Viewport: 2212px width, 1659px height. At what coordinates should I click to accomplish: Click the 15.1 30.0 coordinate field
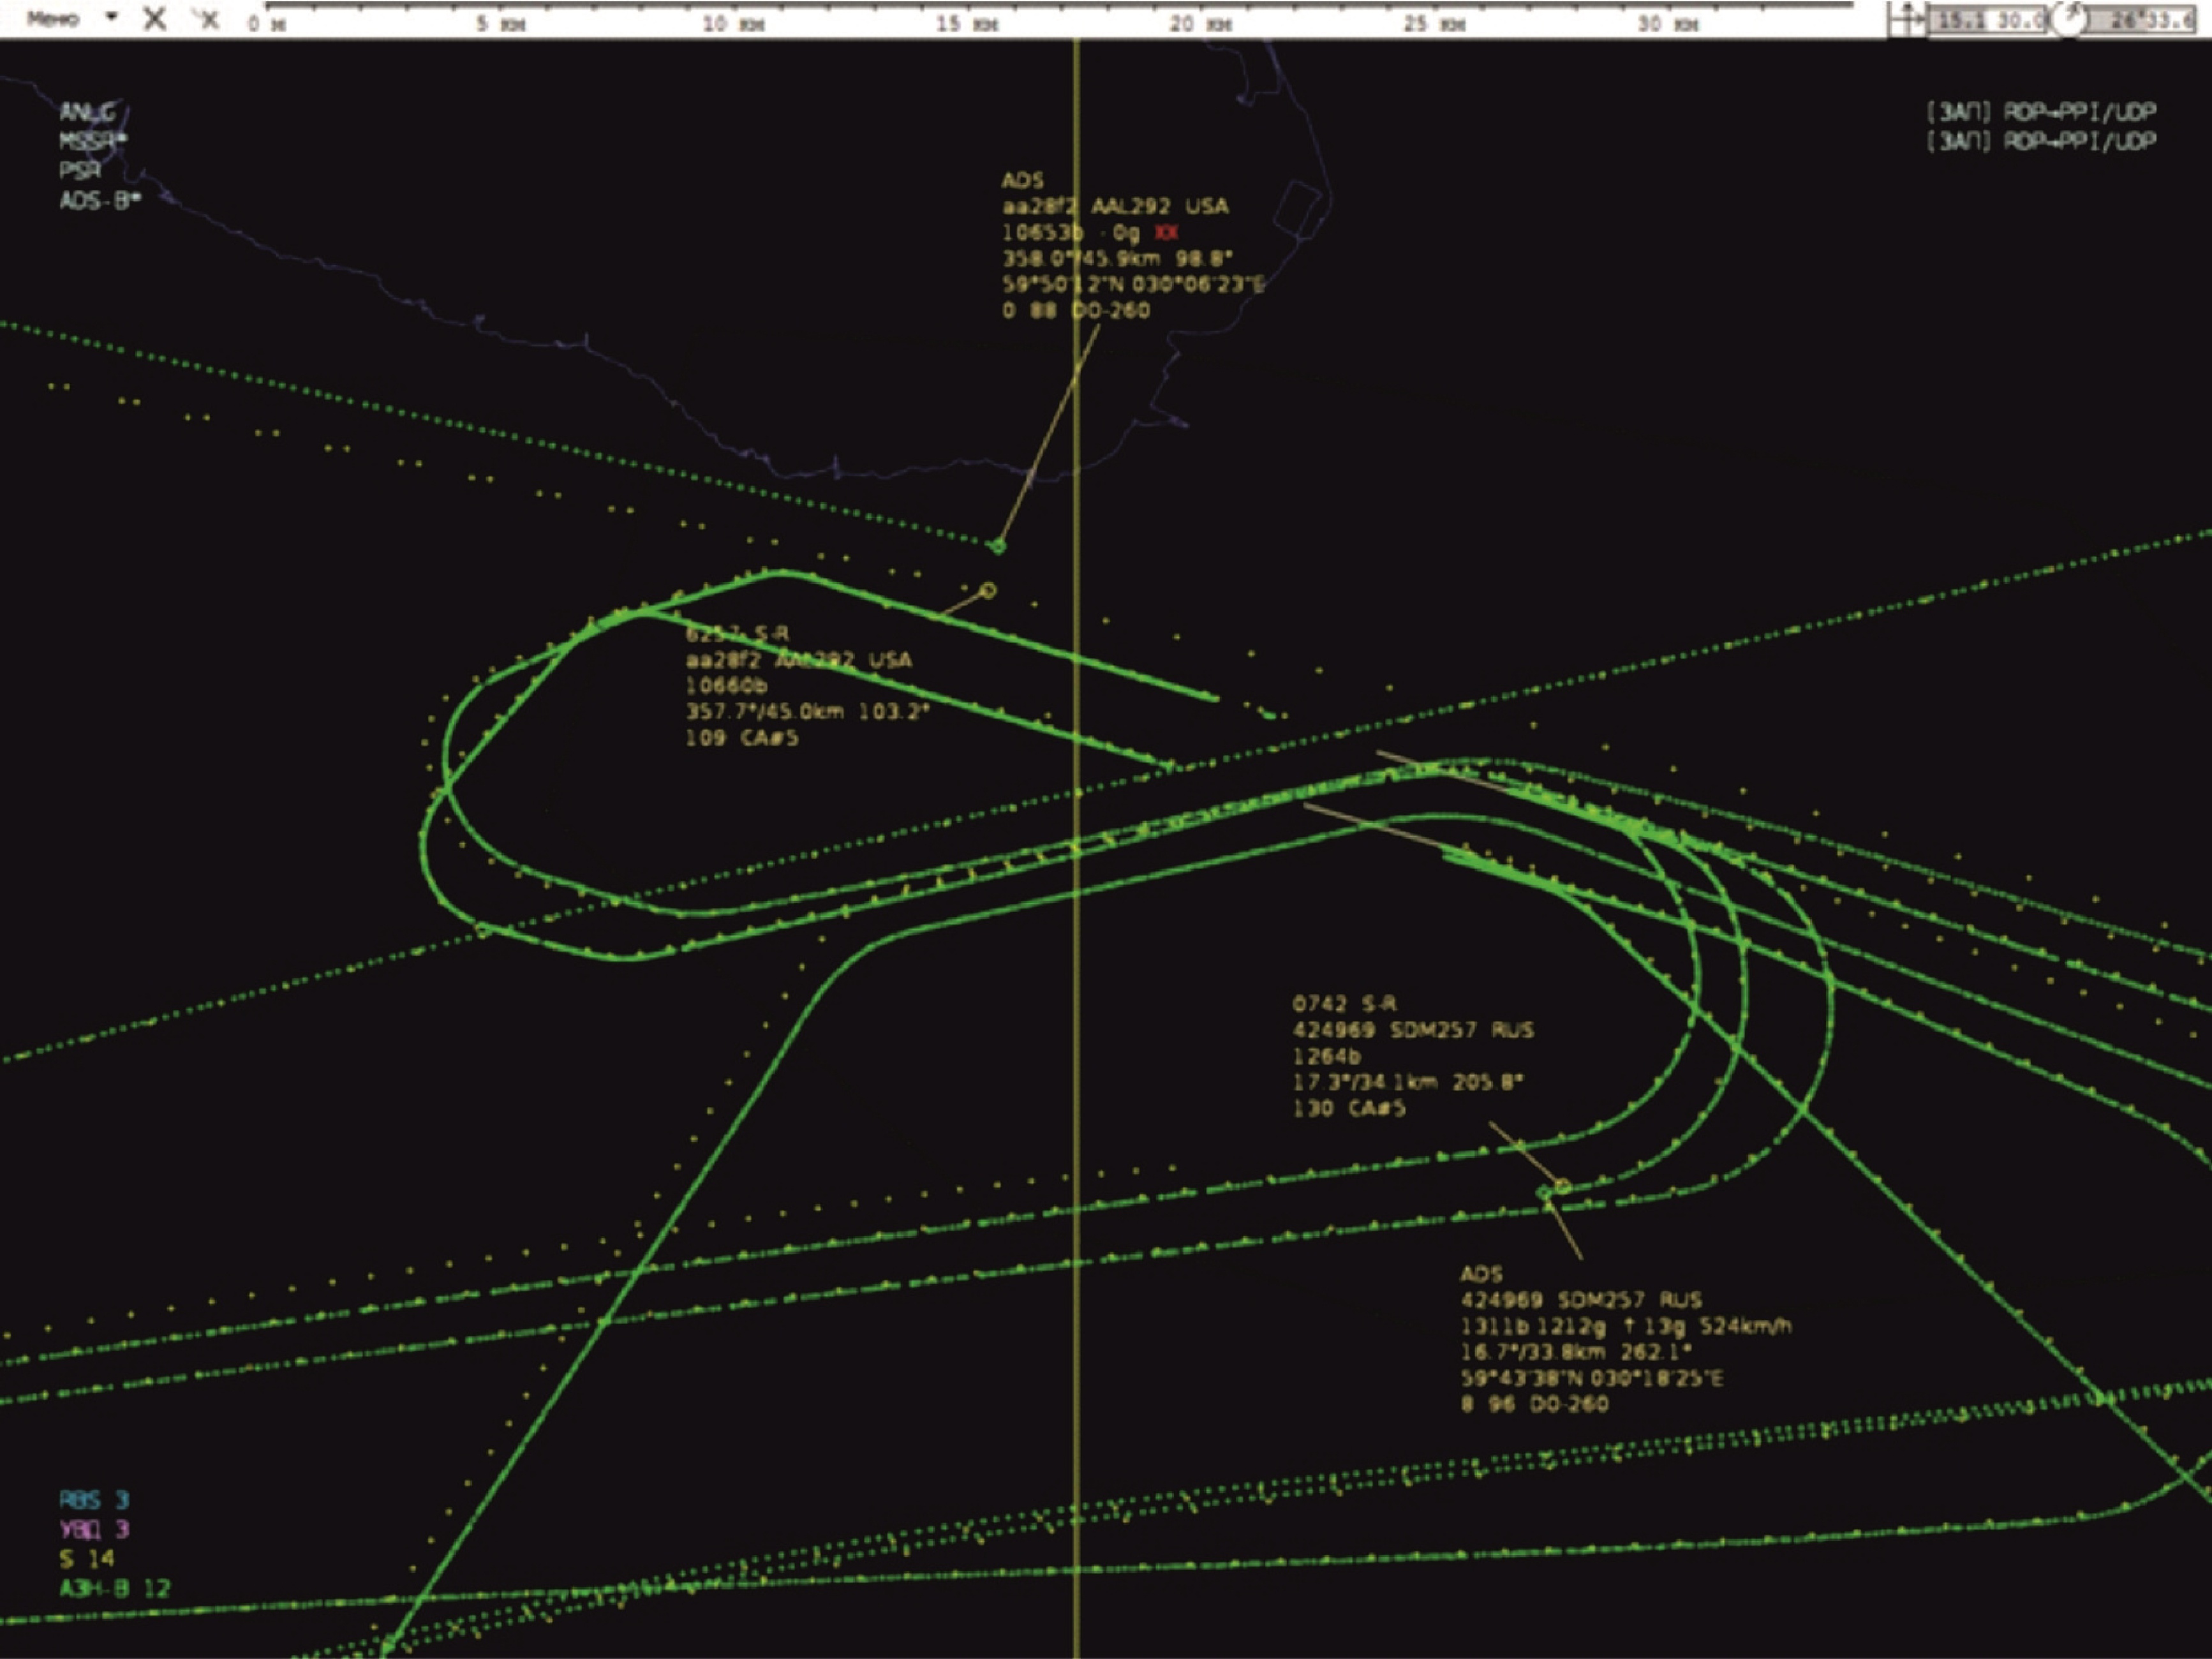coord(1986,20)
